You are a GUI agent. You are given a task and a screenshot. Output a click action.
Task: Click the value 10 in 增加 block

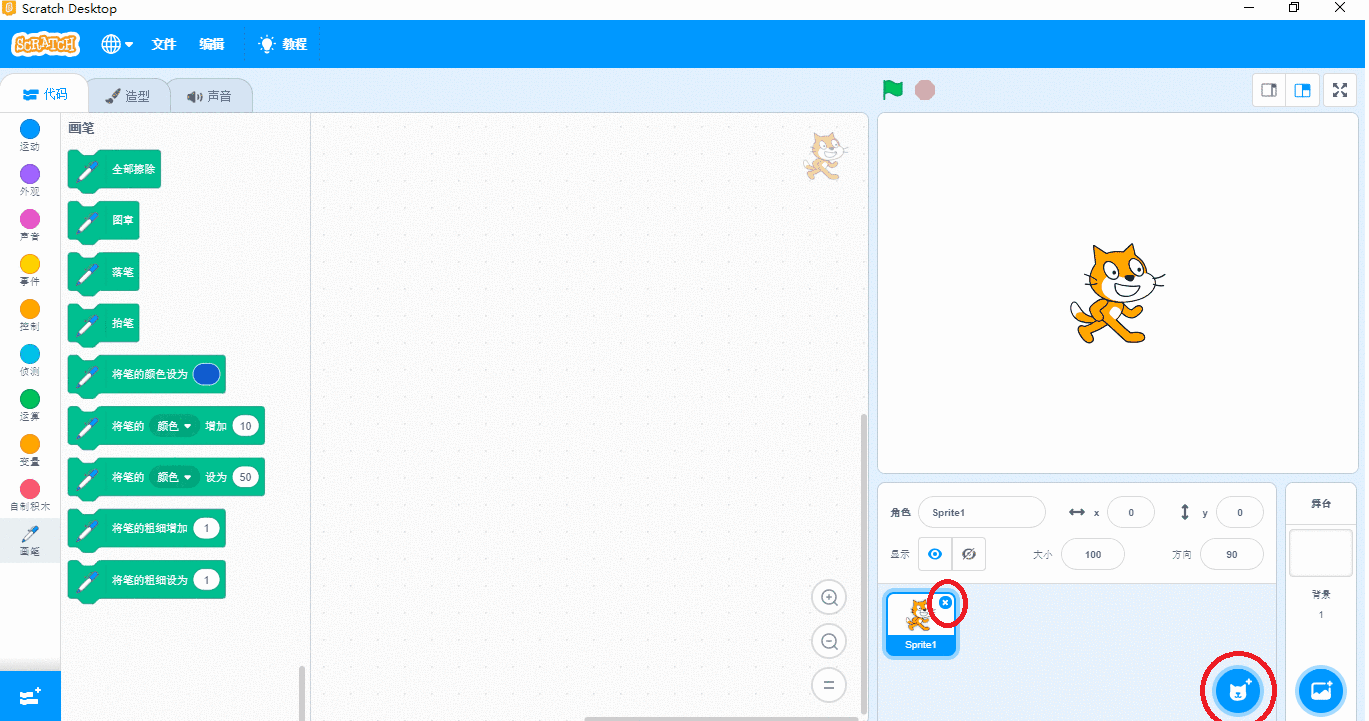pyautogui.click(x=246, y=426)
